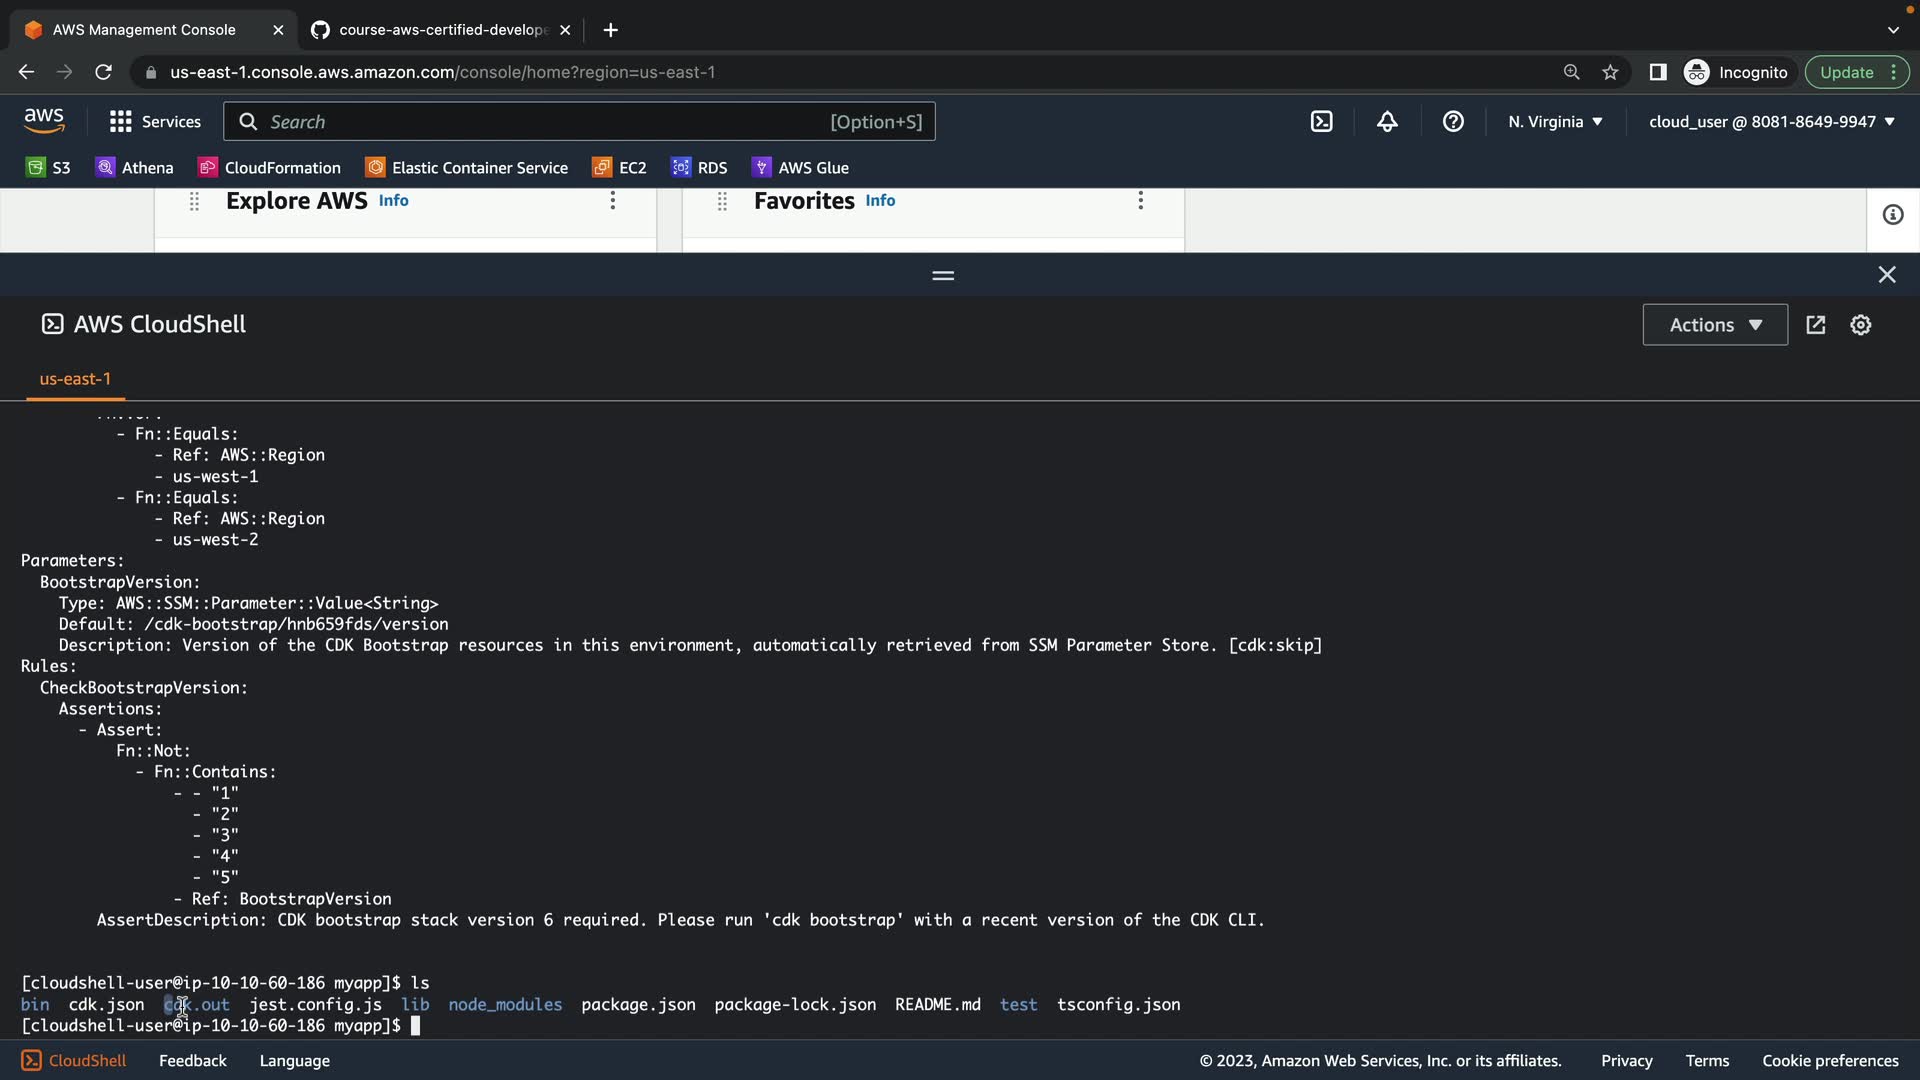This screenshot has height=1080, width=1920.
Task: Switch to the course-aws-certified-developer browser tab
Action: (440, 30)
